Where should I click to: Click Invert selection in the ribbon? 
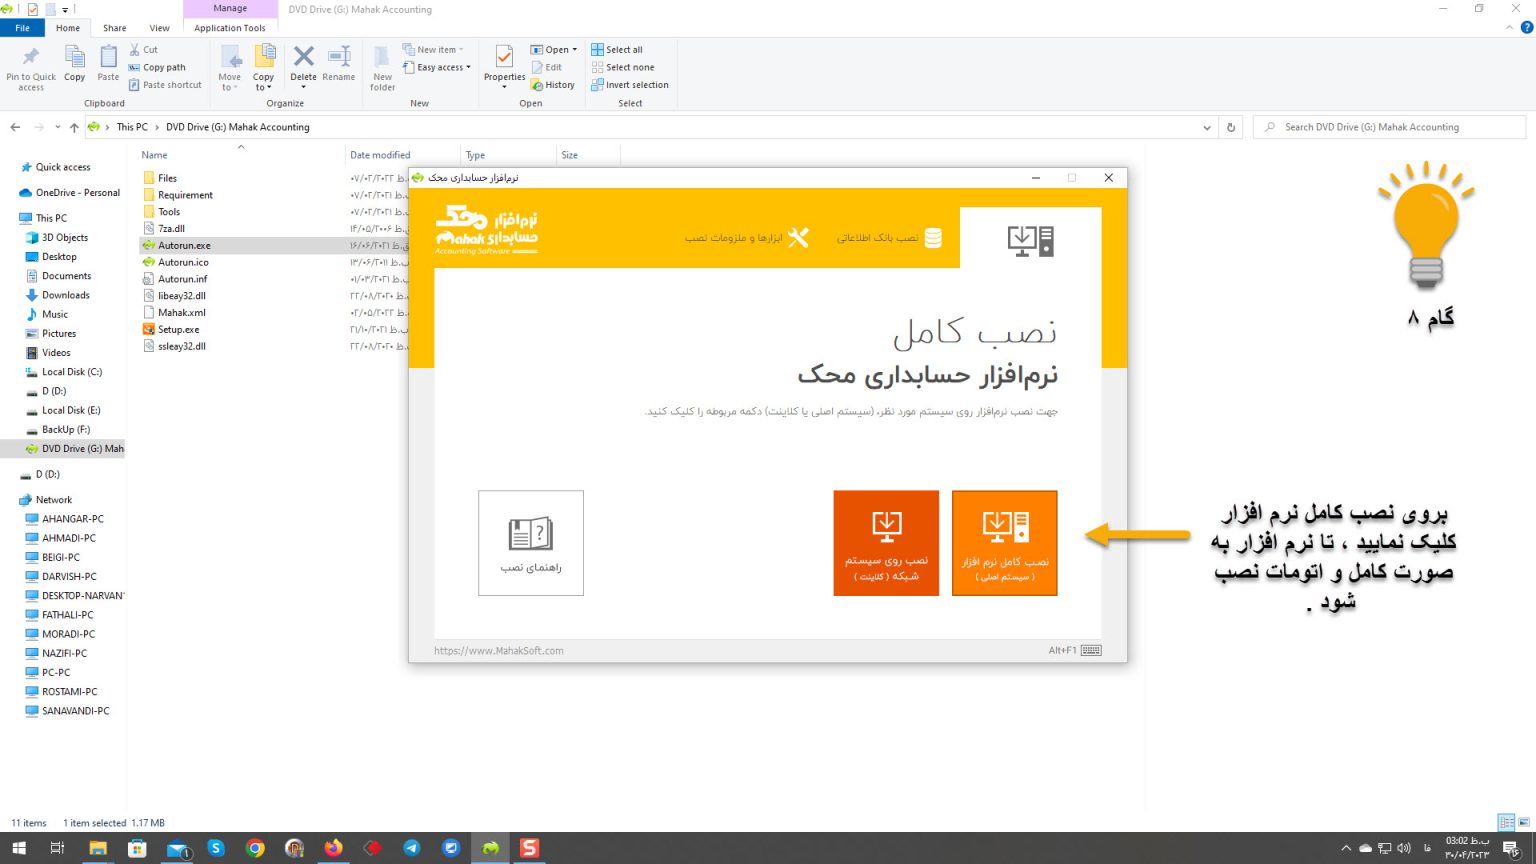(x=630, y=85)
